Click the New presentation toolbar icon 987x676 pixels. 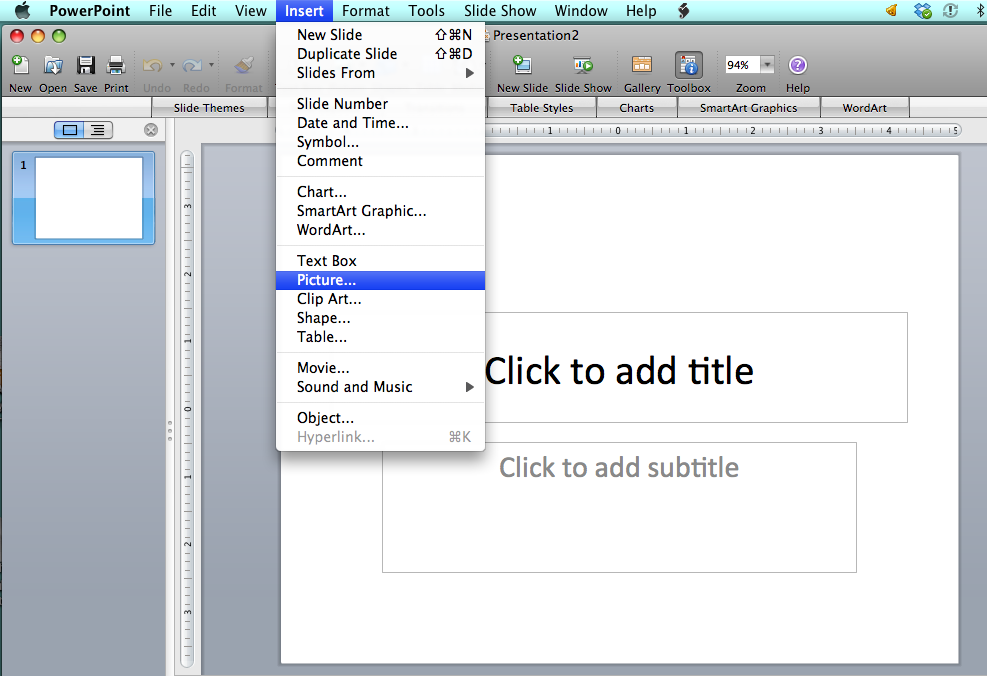pyautogui.click(x=20, y=66)
